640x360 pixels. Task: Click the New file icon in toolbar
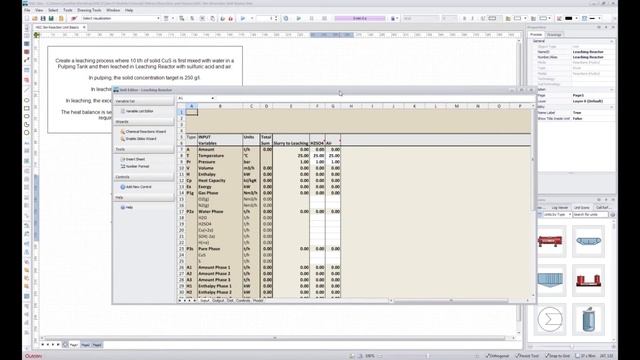coord(27,18)
